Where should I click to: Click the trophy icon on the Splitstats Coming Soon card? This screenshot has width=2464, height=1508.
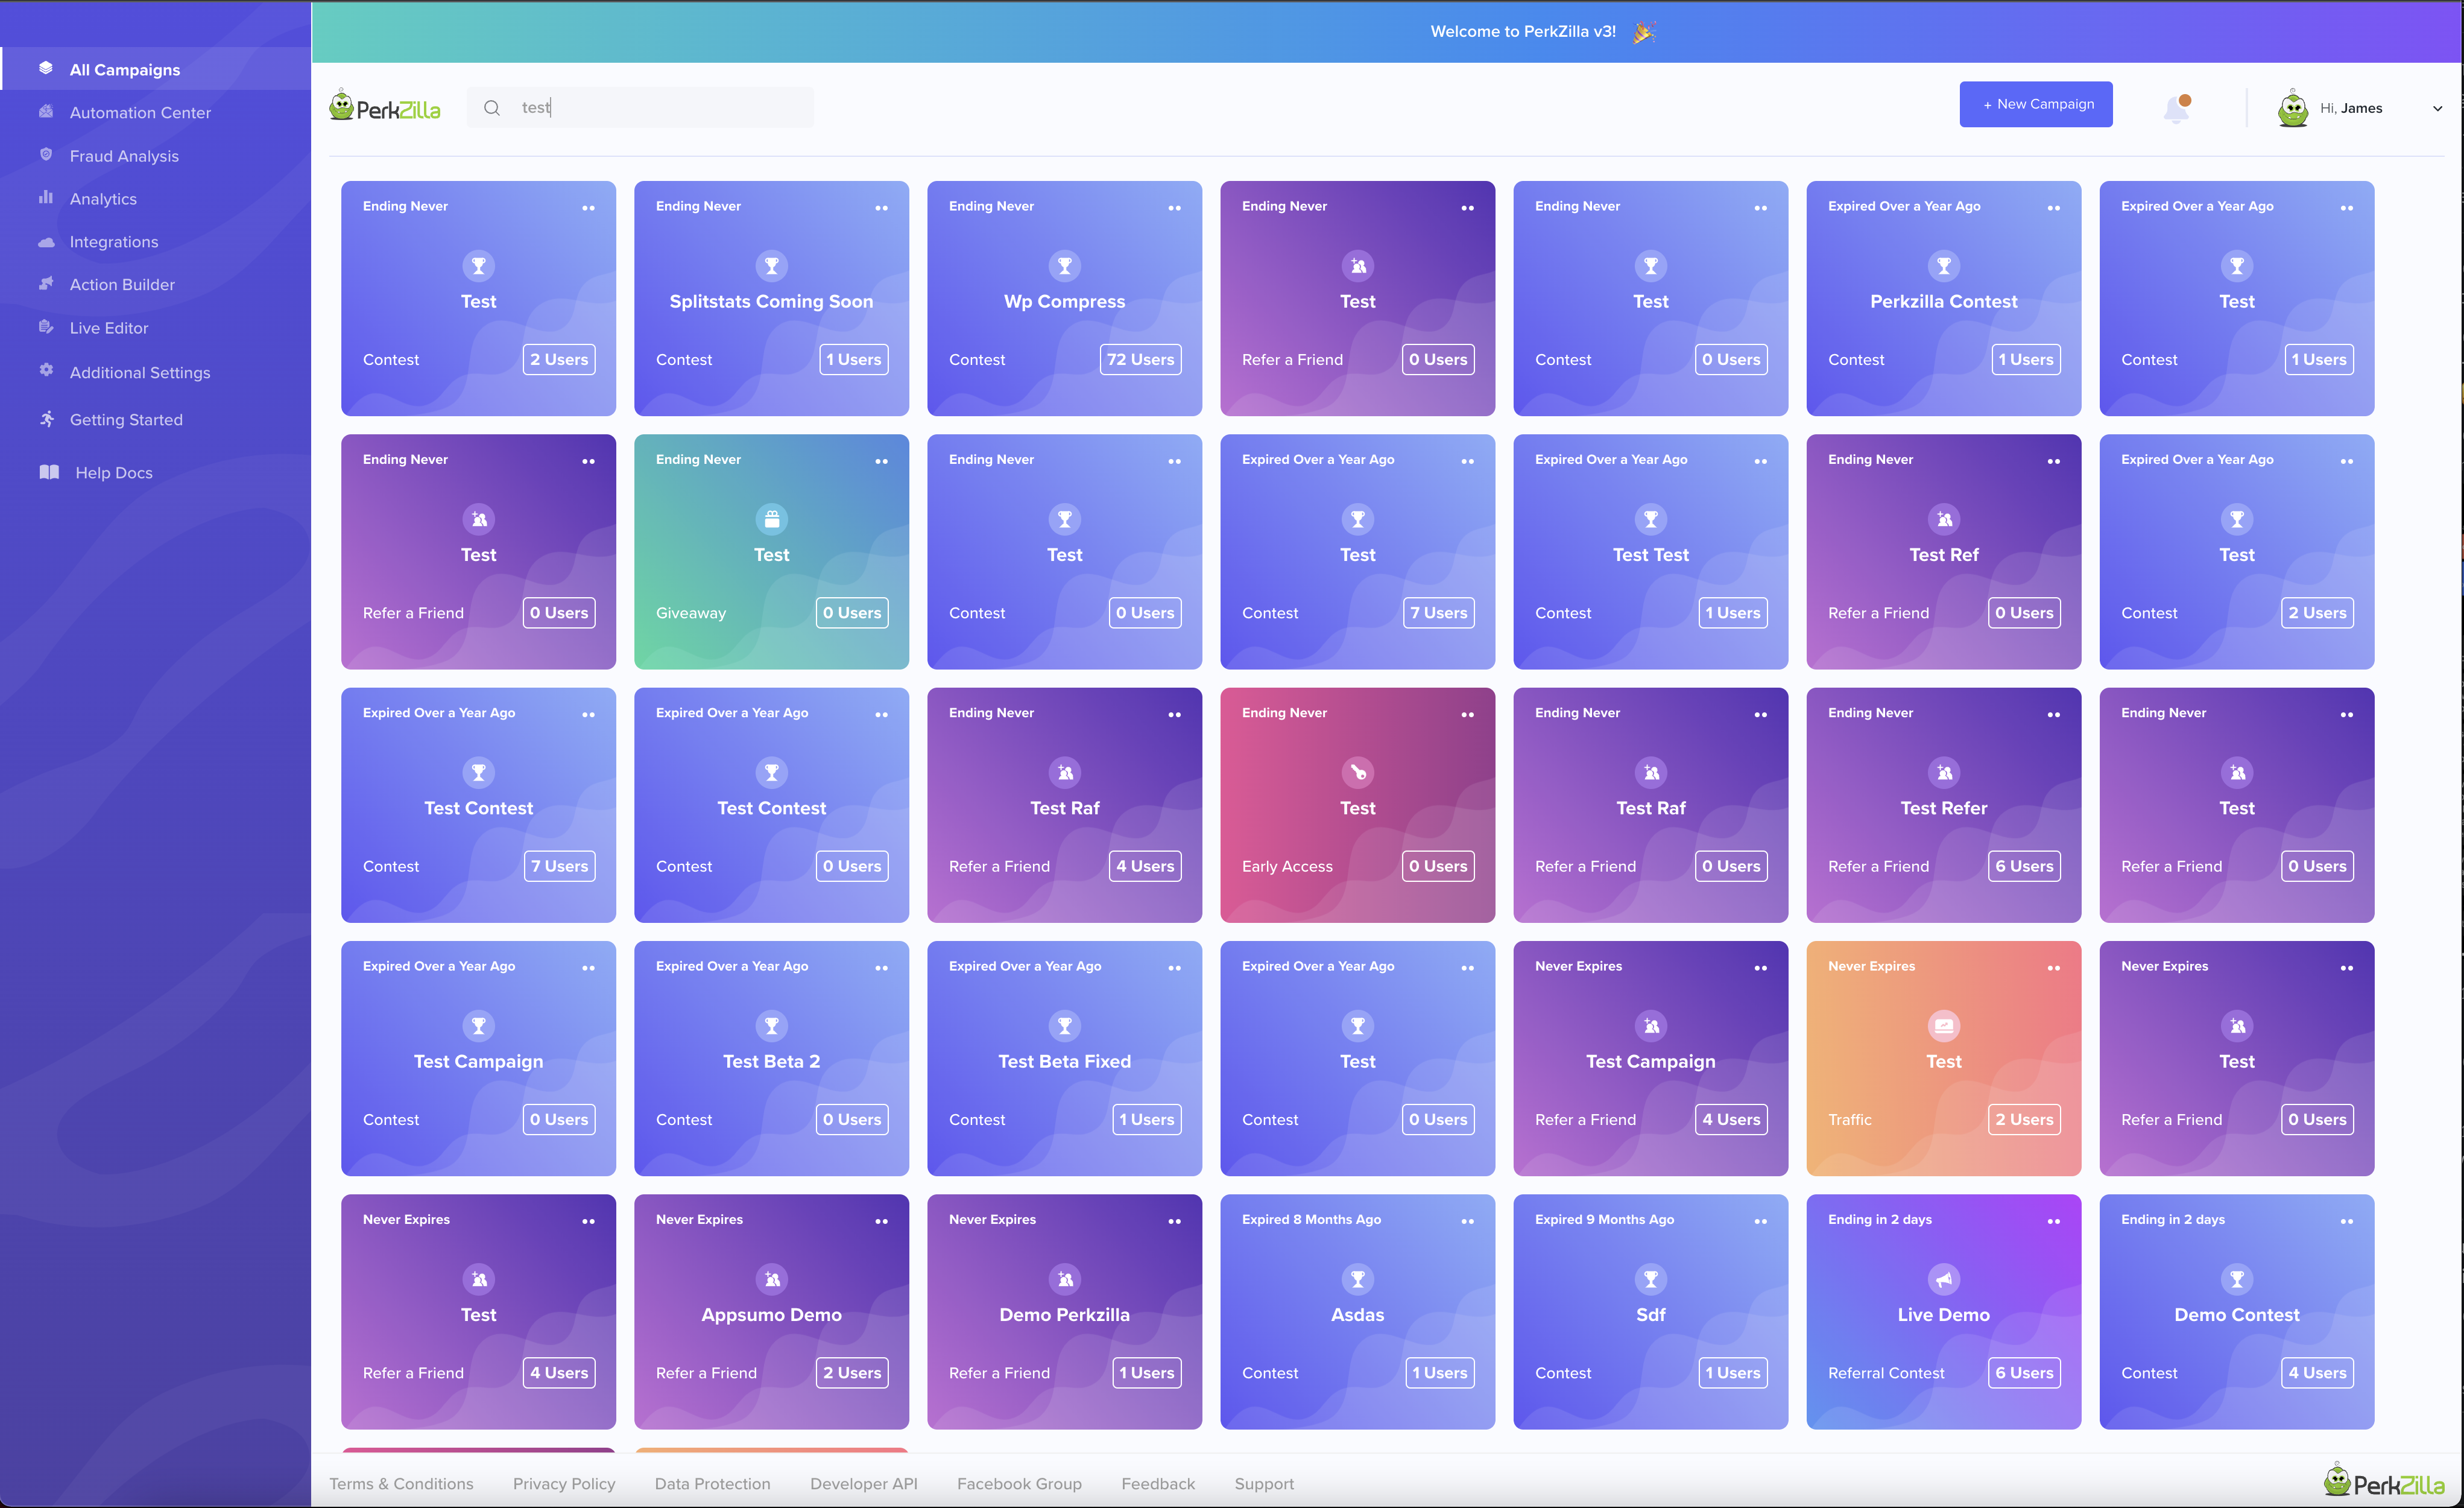click(771, 266)
